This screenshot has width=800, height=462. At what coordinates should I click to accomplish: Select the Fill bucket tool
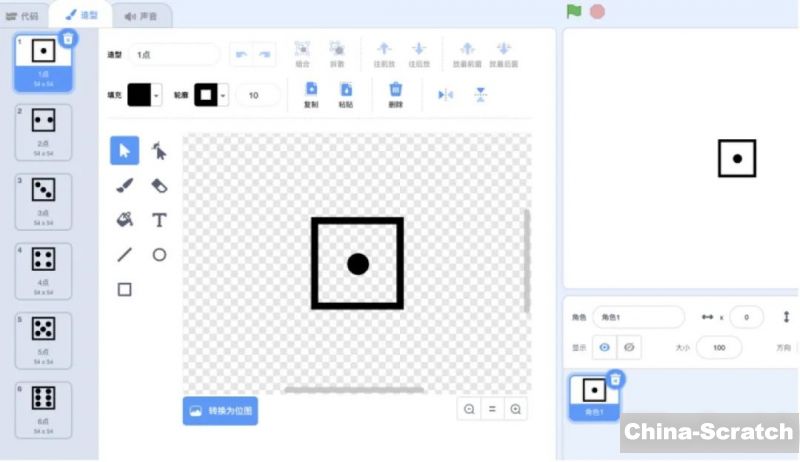125,220
